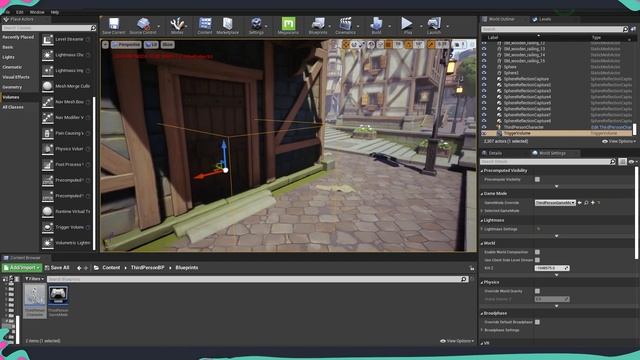Switch to the Levels tab
This screenshot has width=640, height=360.
tap(542, 19)
